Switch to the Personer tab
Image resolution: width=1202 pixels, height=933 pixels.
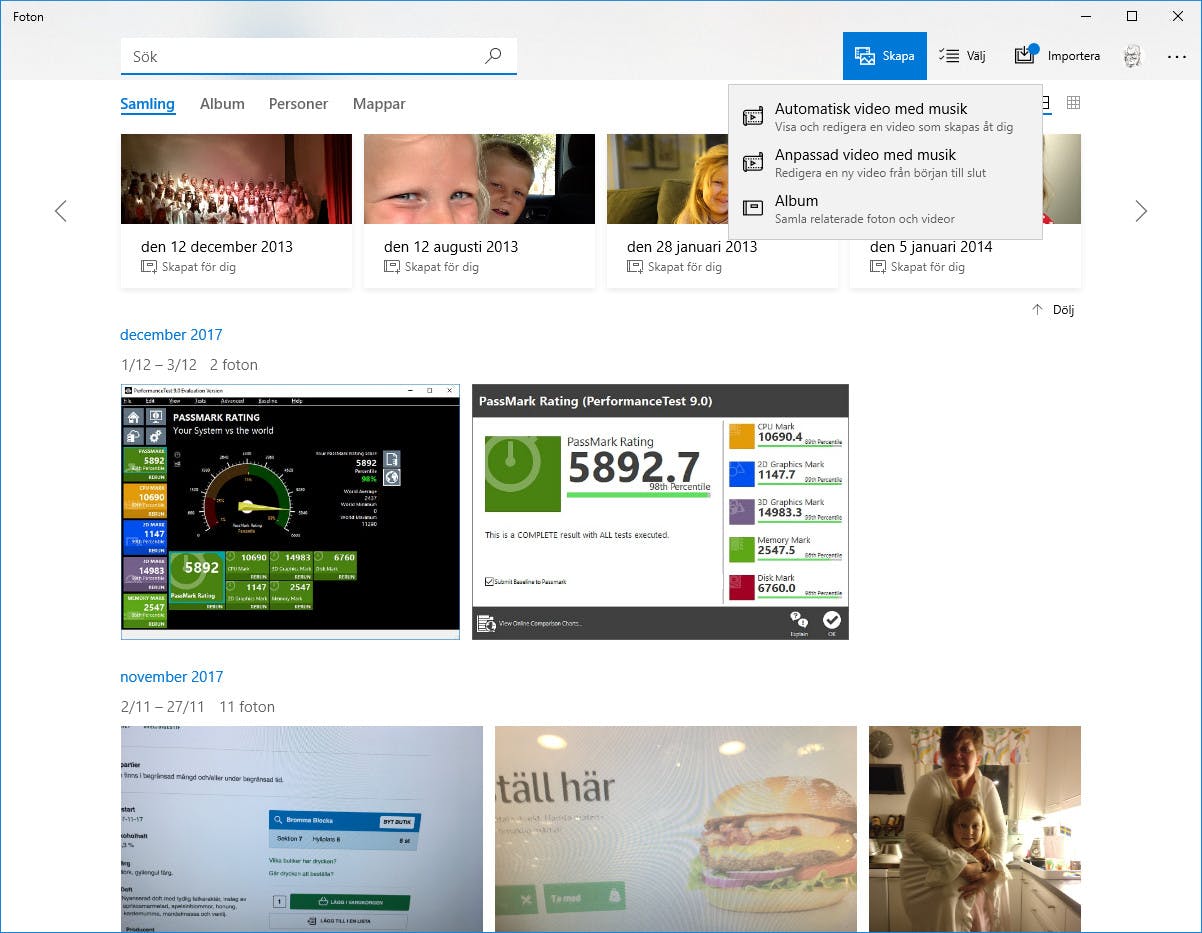point(298,104)
